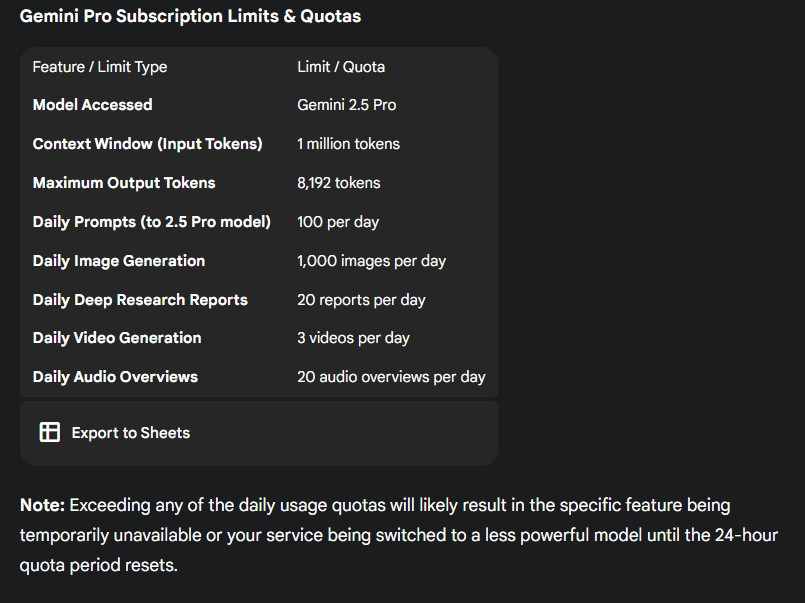Click the bold Note: text below table
Screen dimensions: 805x603
(42, 506)
